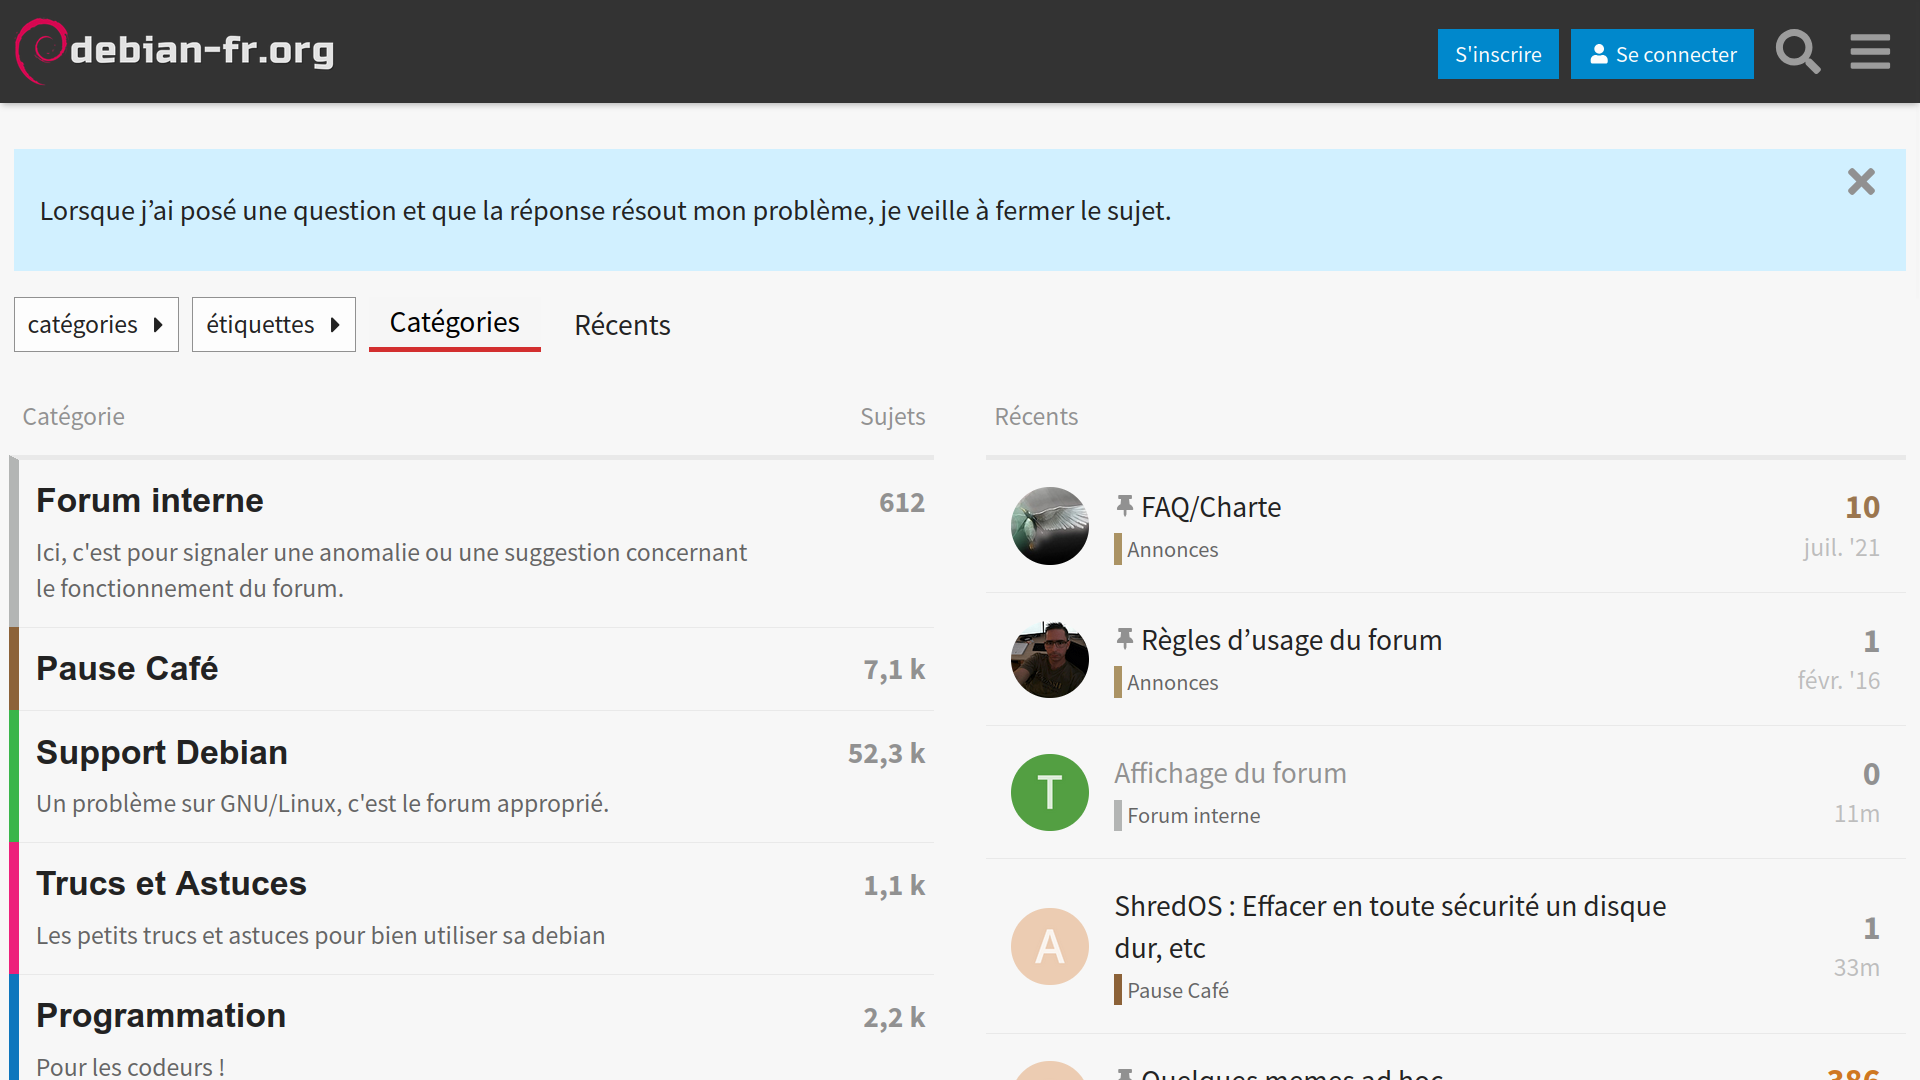Click the banner message about closing topics
The image size is (1920, 1080).
click(605, 211)
